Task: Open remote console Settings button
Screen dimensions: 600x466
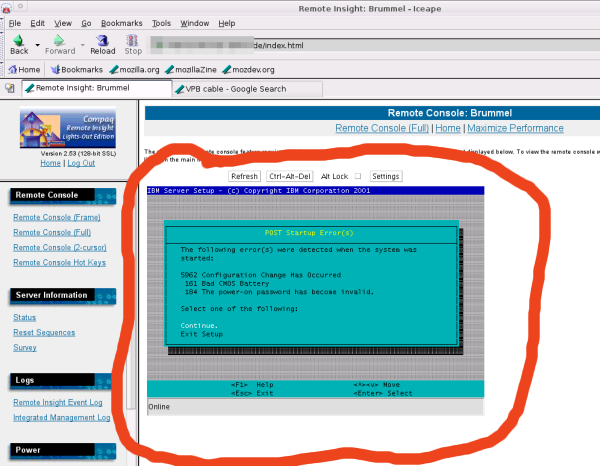Action: [x=386, y=176]
